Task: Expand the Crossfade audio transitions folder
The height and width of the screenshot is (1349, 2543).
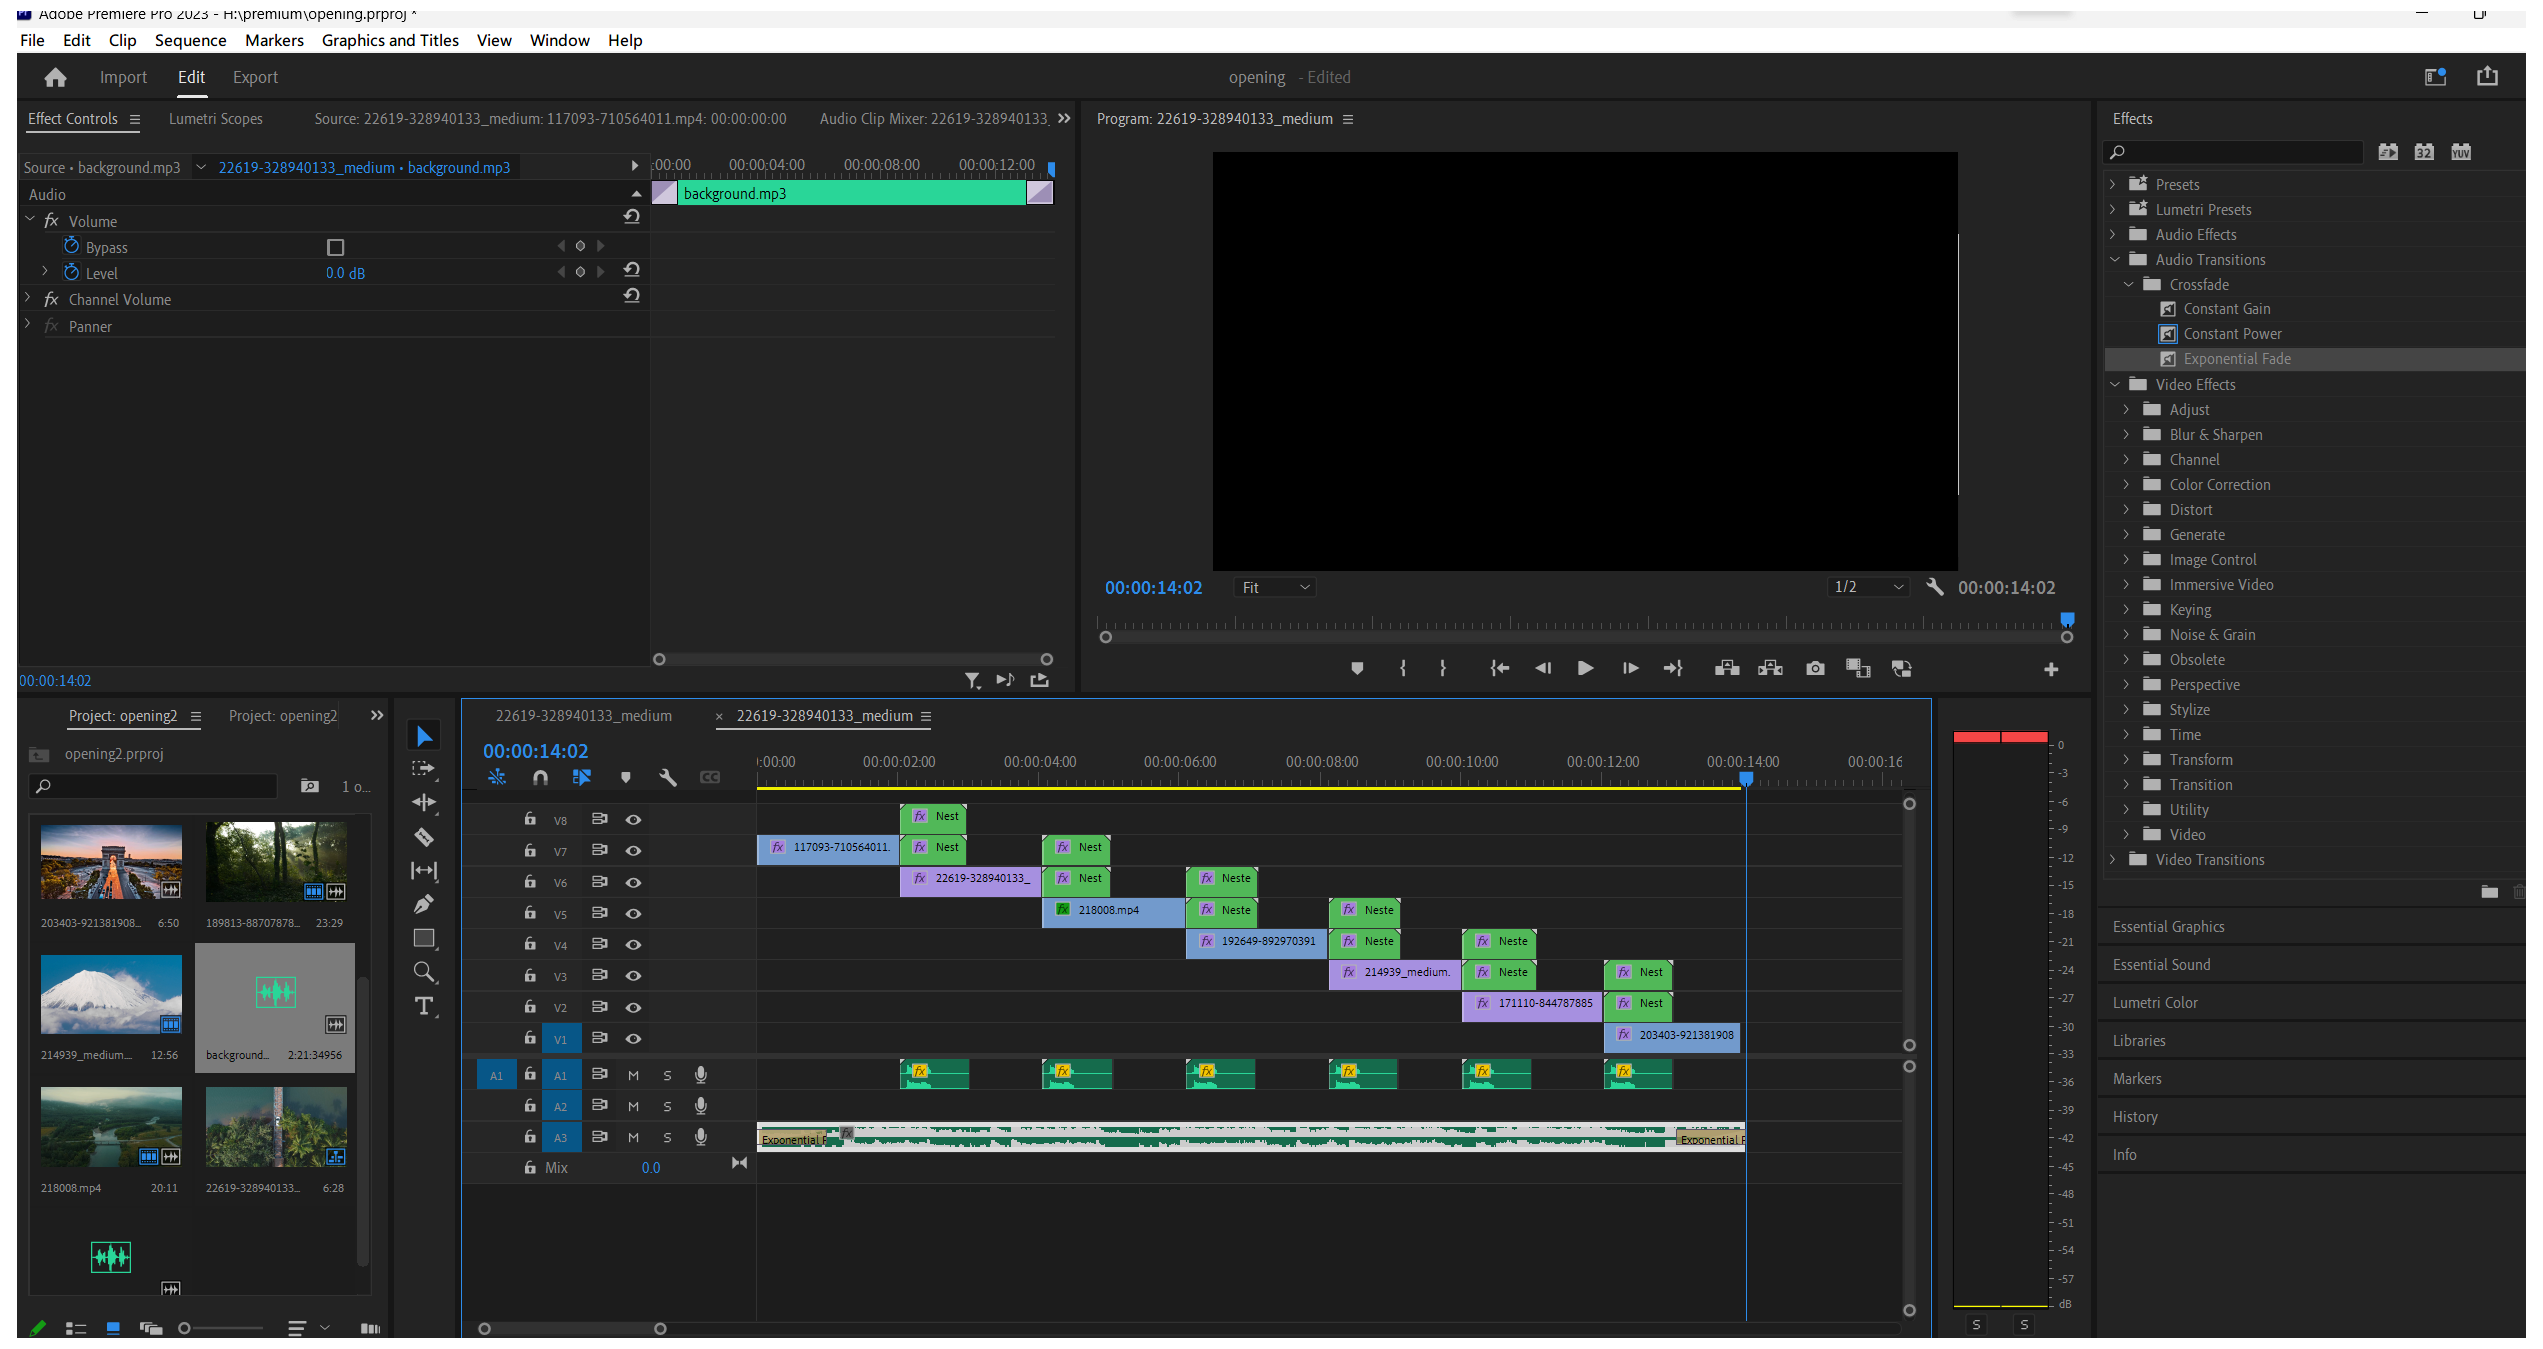Action: point(2128,283)
